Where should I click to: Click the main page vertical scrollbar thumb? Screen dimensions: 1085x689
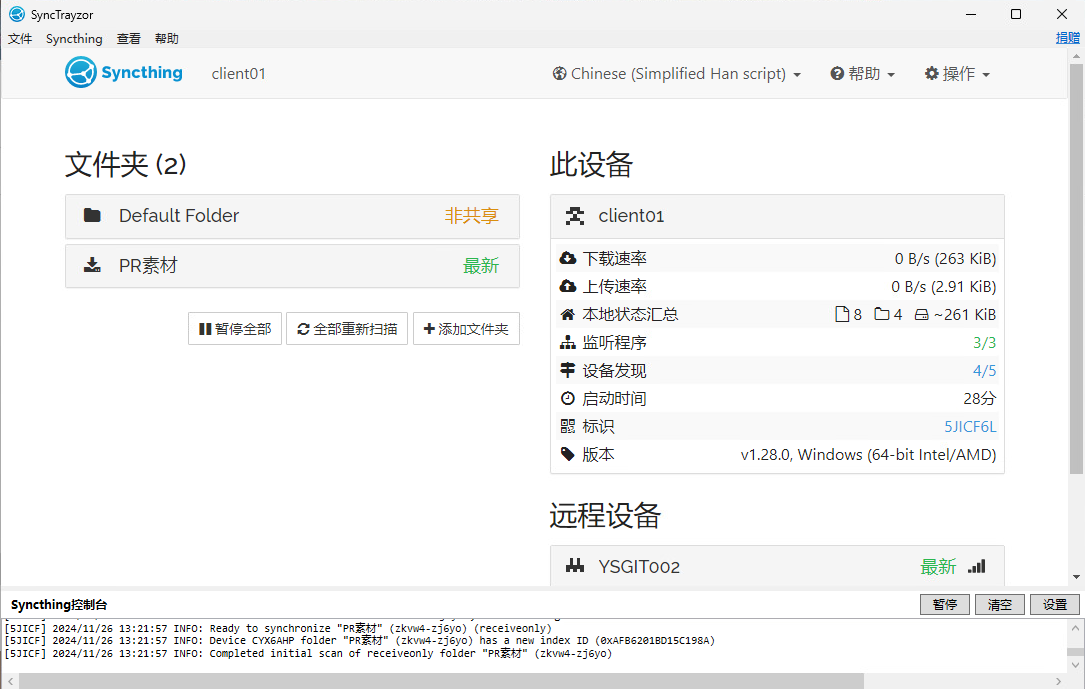1076,268
